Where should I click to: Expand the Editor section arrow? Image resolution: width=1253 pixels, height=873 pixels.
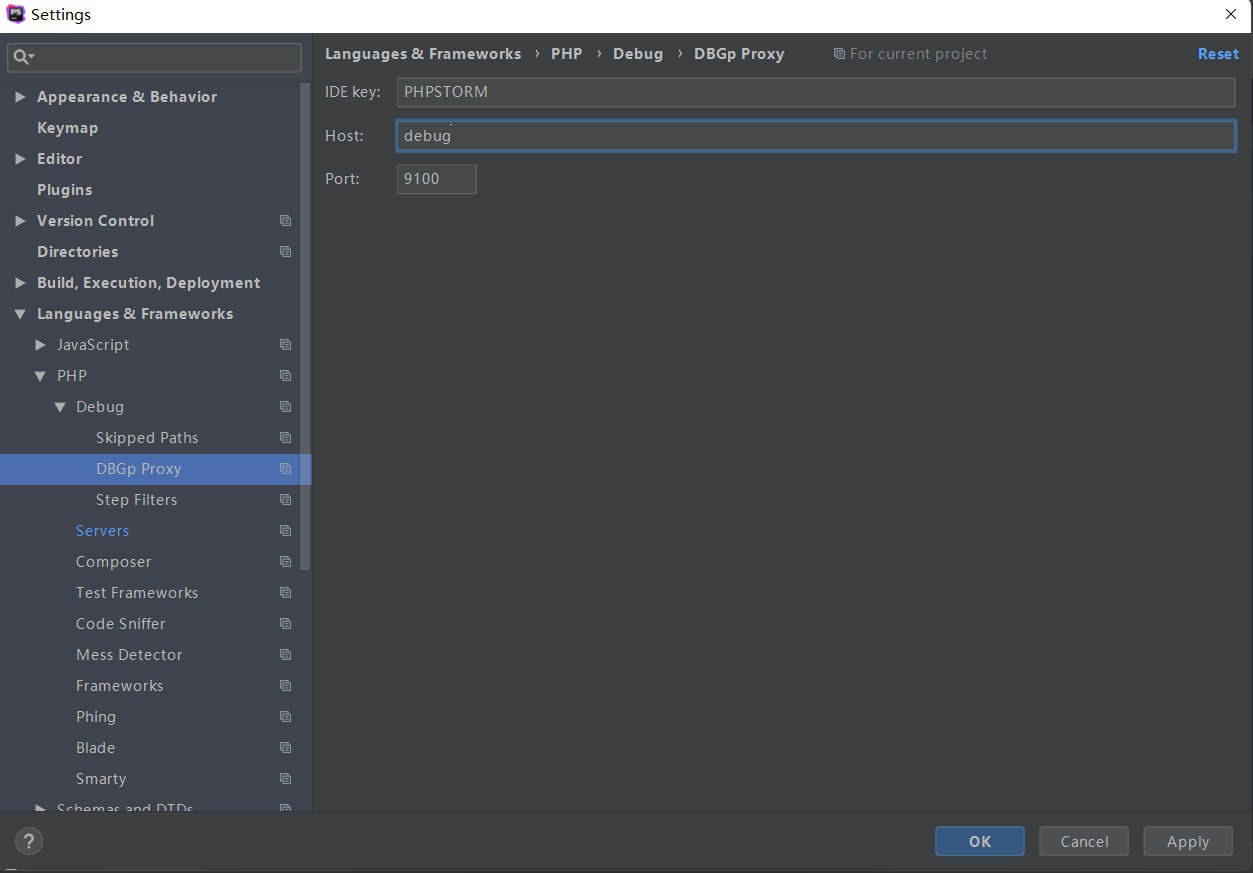click(x=20, y=159)
